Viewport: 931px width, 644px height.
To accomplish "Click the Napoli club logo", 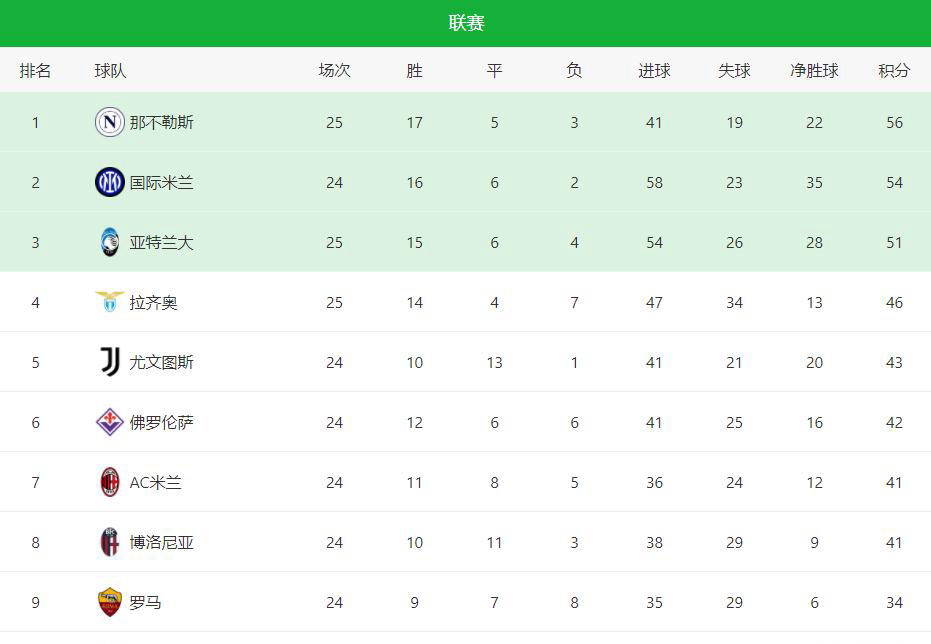I will 109,122.
